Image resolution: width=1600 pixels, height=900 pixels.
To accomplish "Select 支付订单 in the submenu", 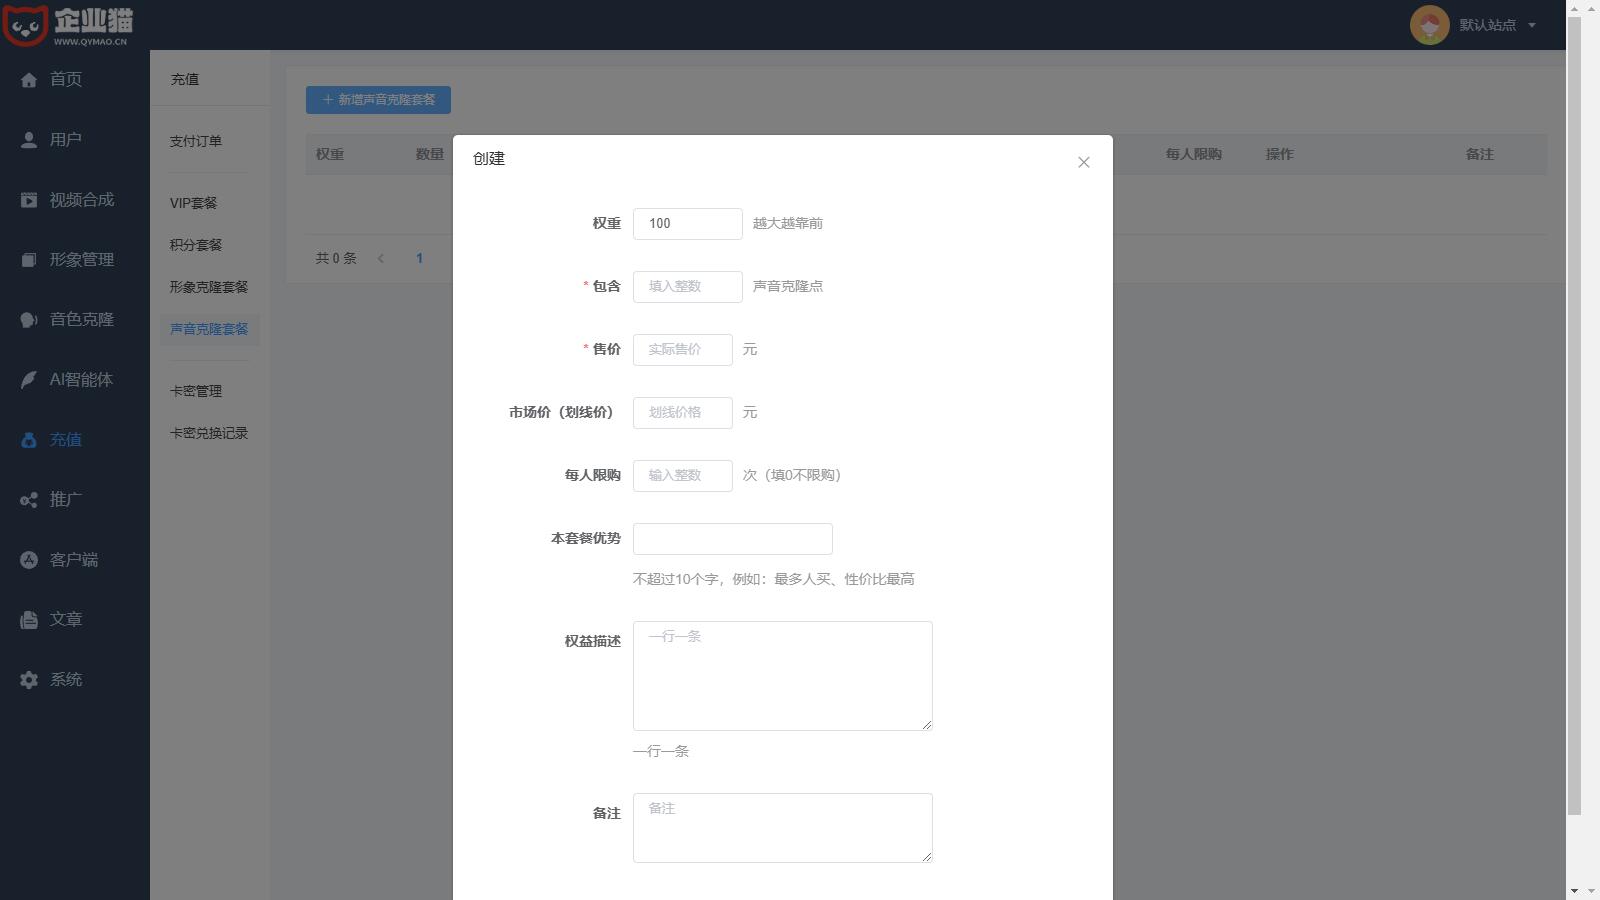I will 196,141.
